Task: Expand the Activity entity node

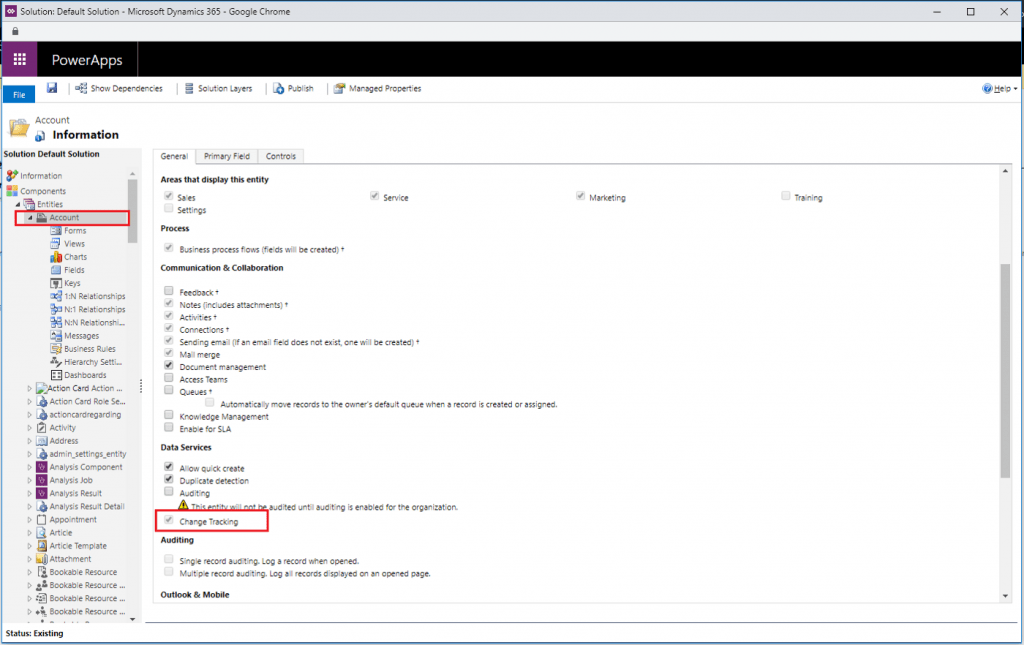Action: 29,428
